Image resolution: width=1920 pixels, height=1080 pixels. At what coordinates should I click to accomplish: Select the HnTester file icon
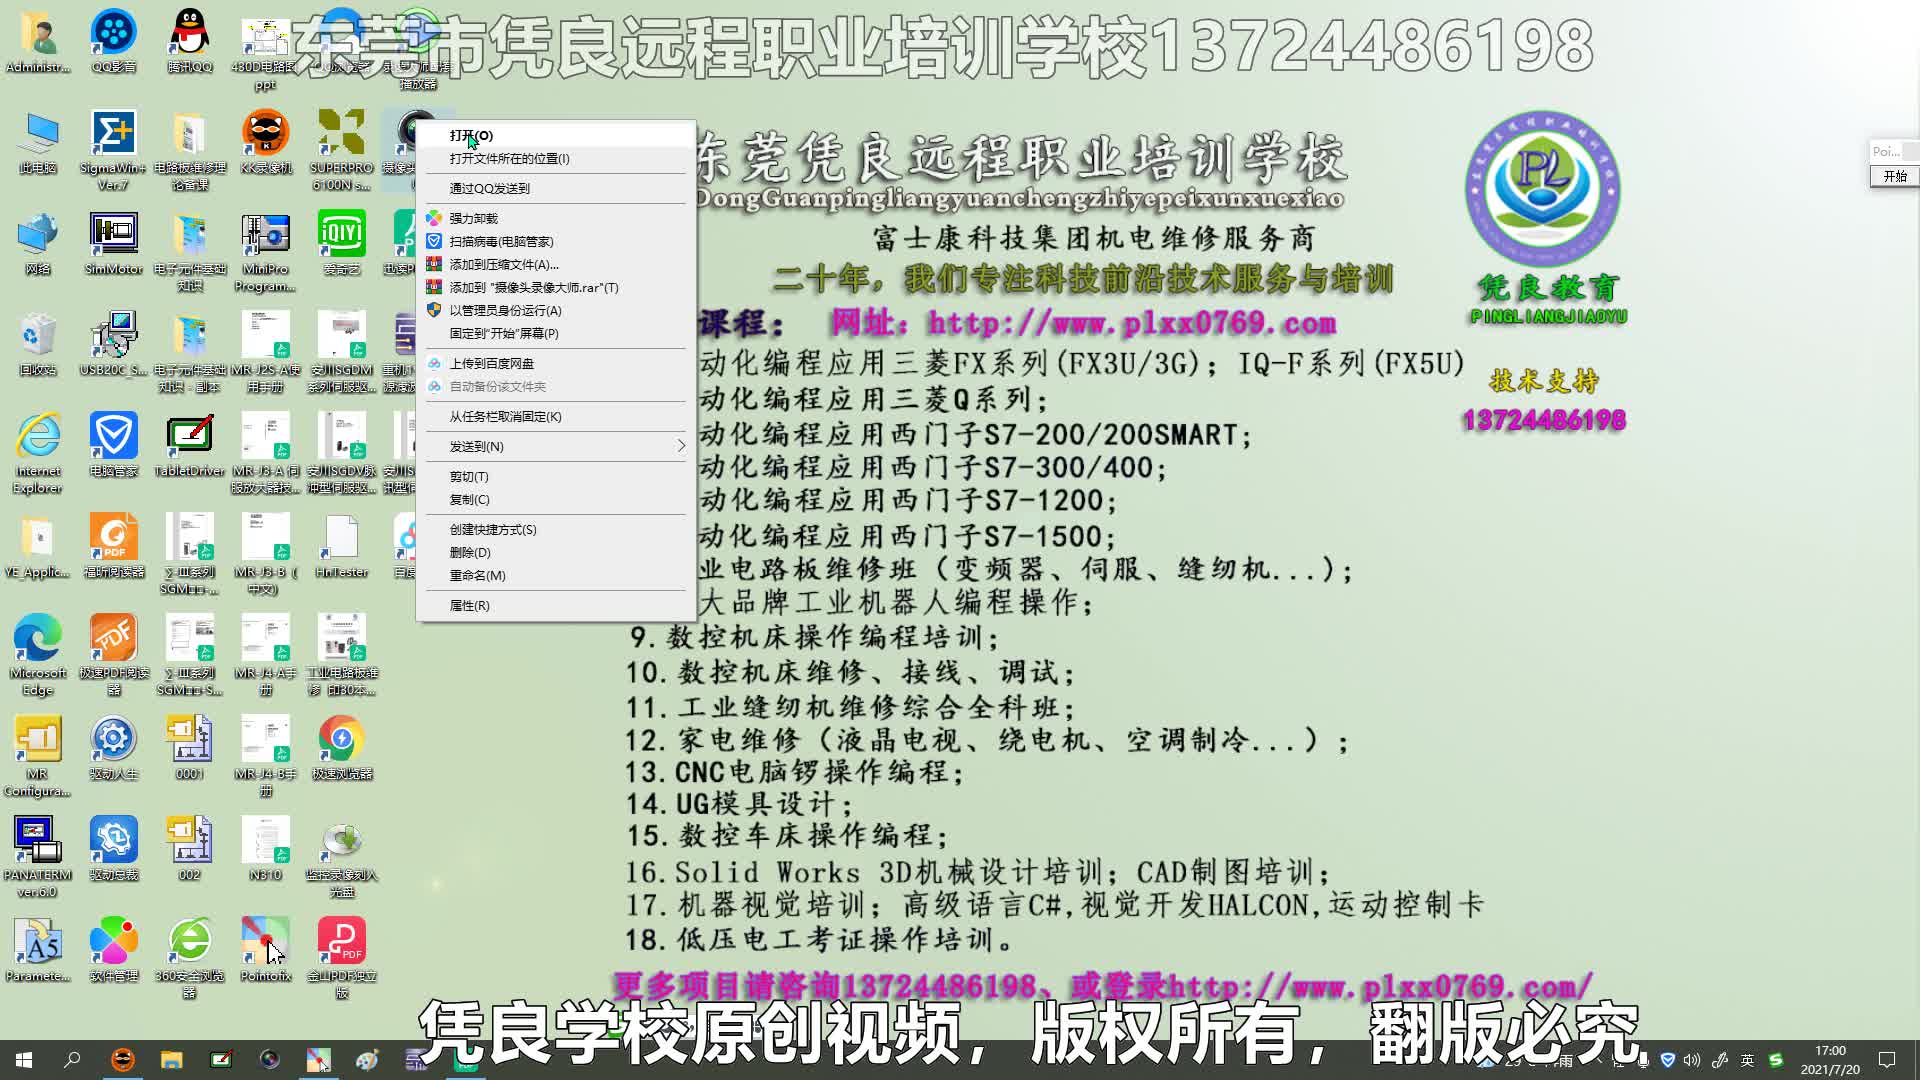pyautogui.click(x=341, y=546)
